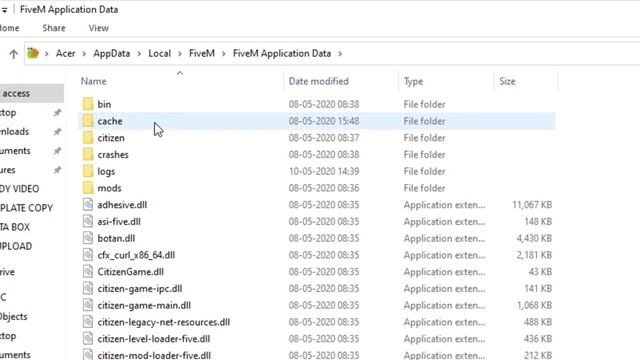Open OneDrive in navigation pane
The width and height of the screenshot is (640, 360).
pyautogui.click(x=7, y=272)
